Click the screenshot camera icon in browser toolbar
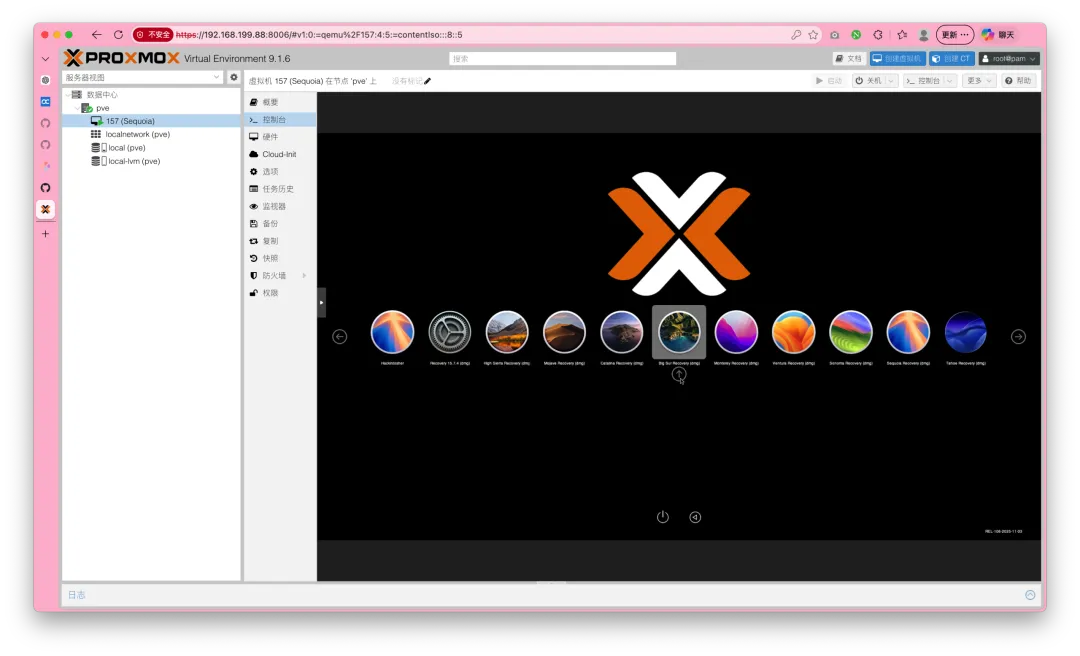The height and width of the screenshot is (656, 1080). pyautogui.click(x=834, y=34)
